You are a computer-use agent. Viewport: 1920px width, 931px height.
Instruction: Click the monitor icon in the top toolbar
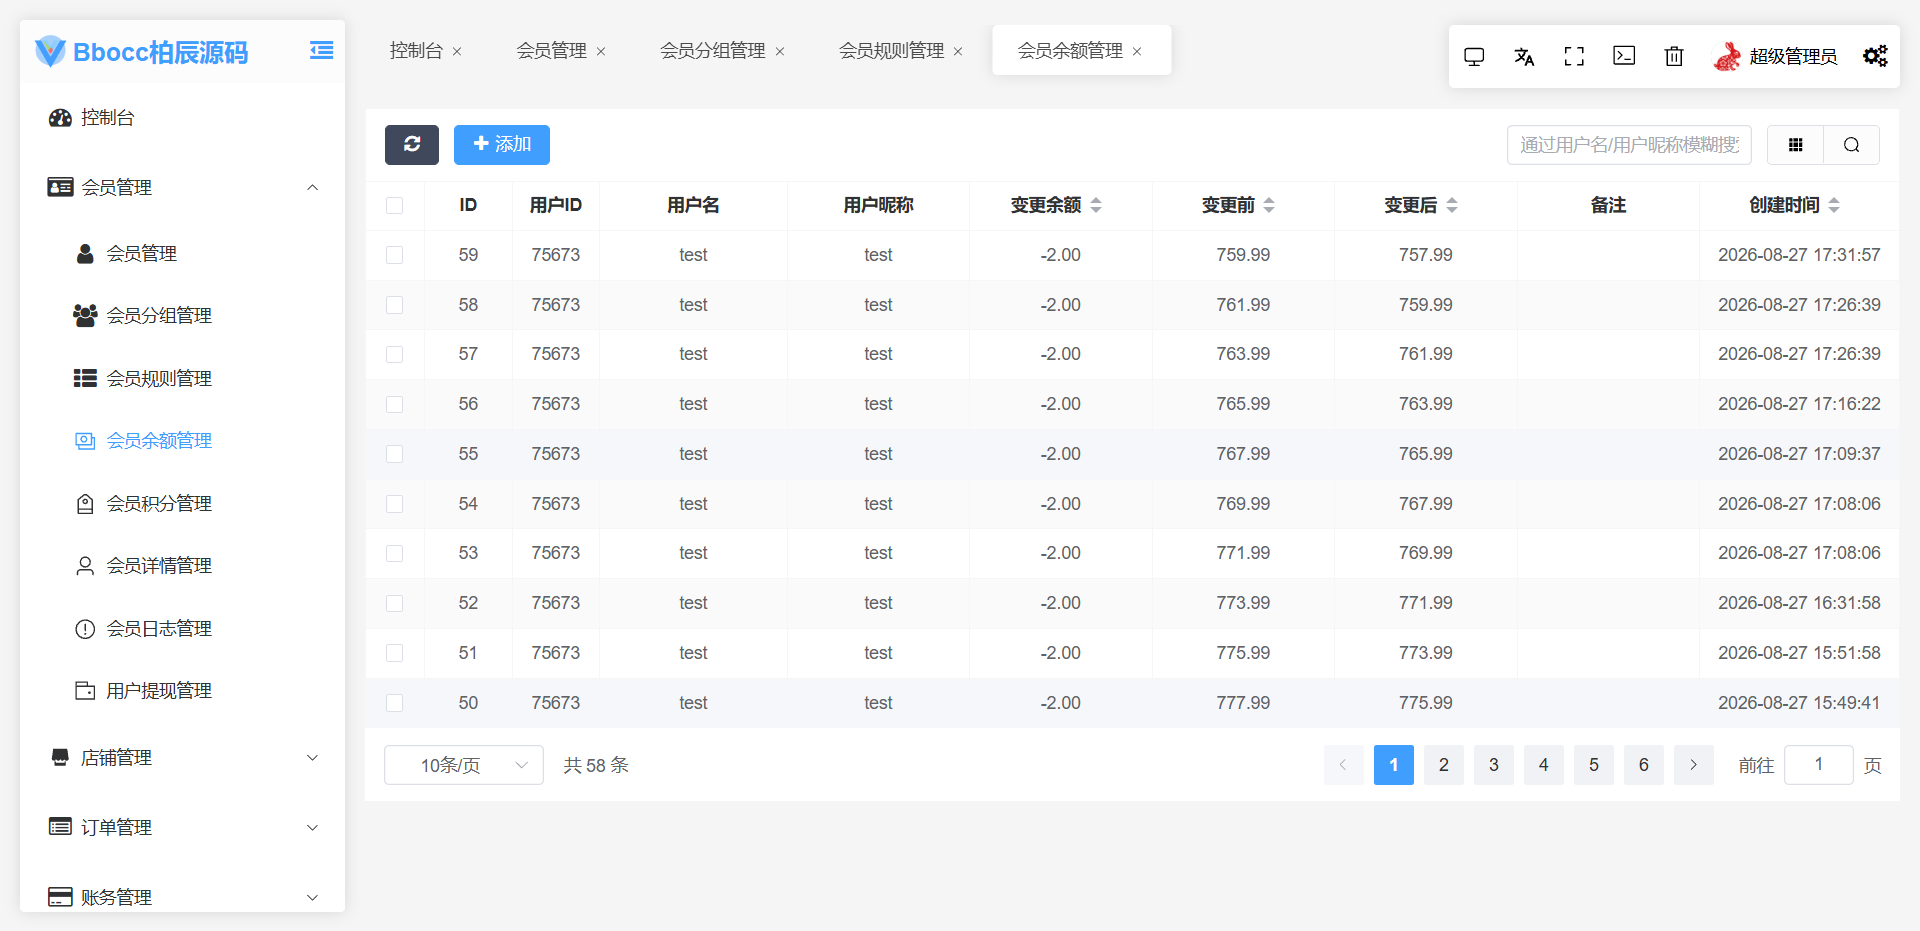point(1474,56)
